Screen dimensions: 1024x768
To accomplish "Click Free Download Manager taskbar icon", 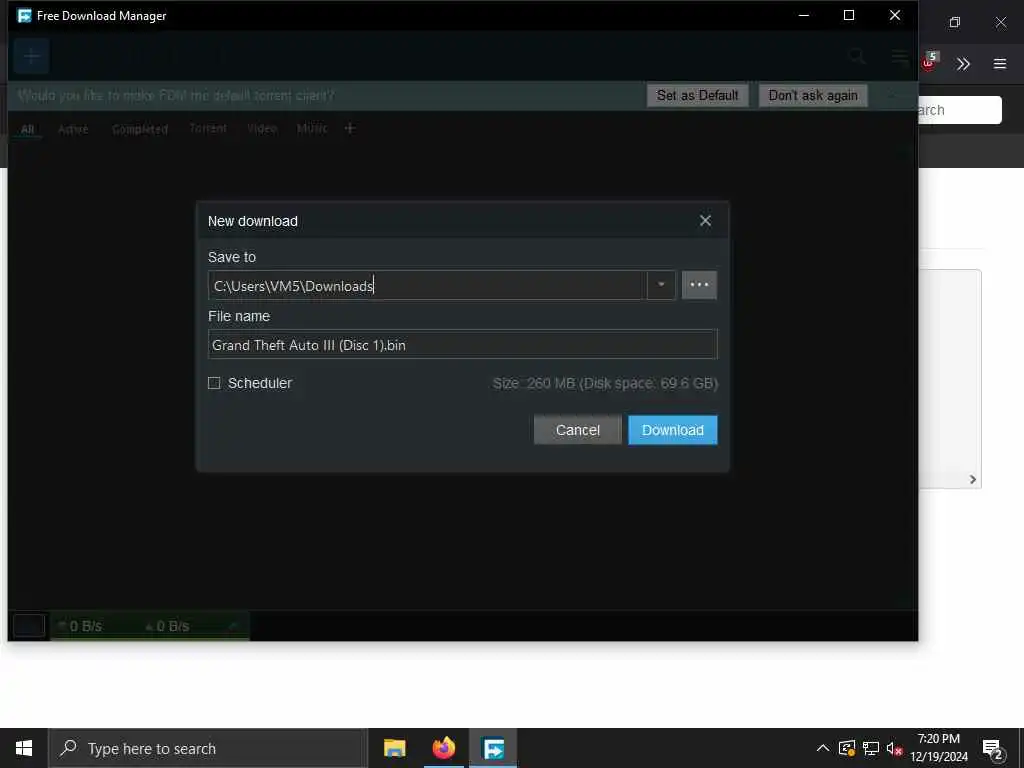I will click(493, 748).
